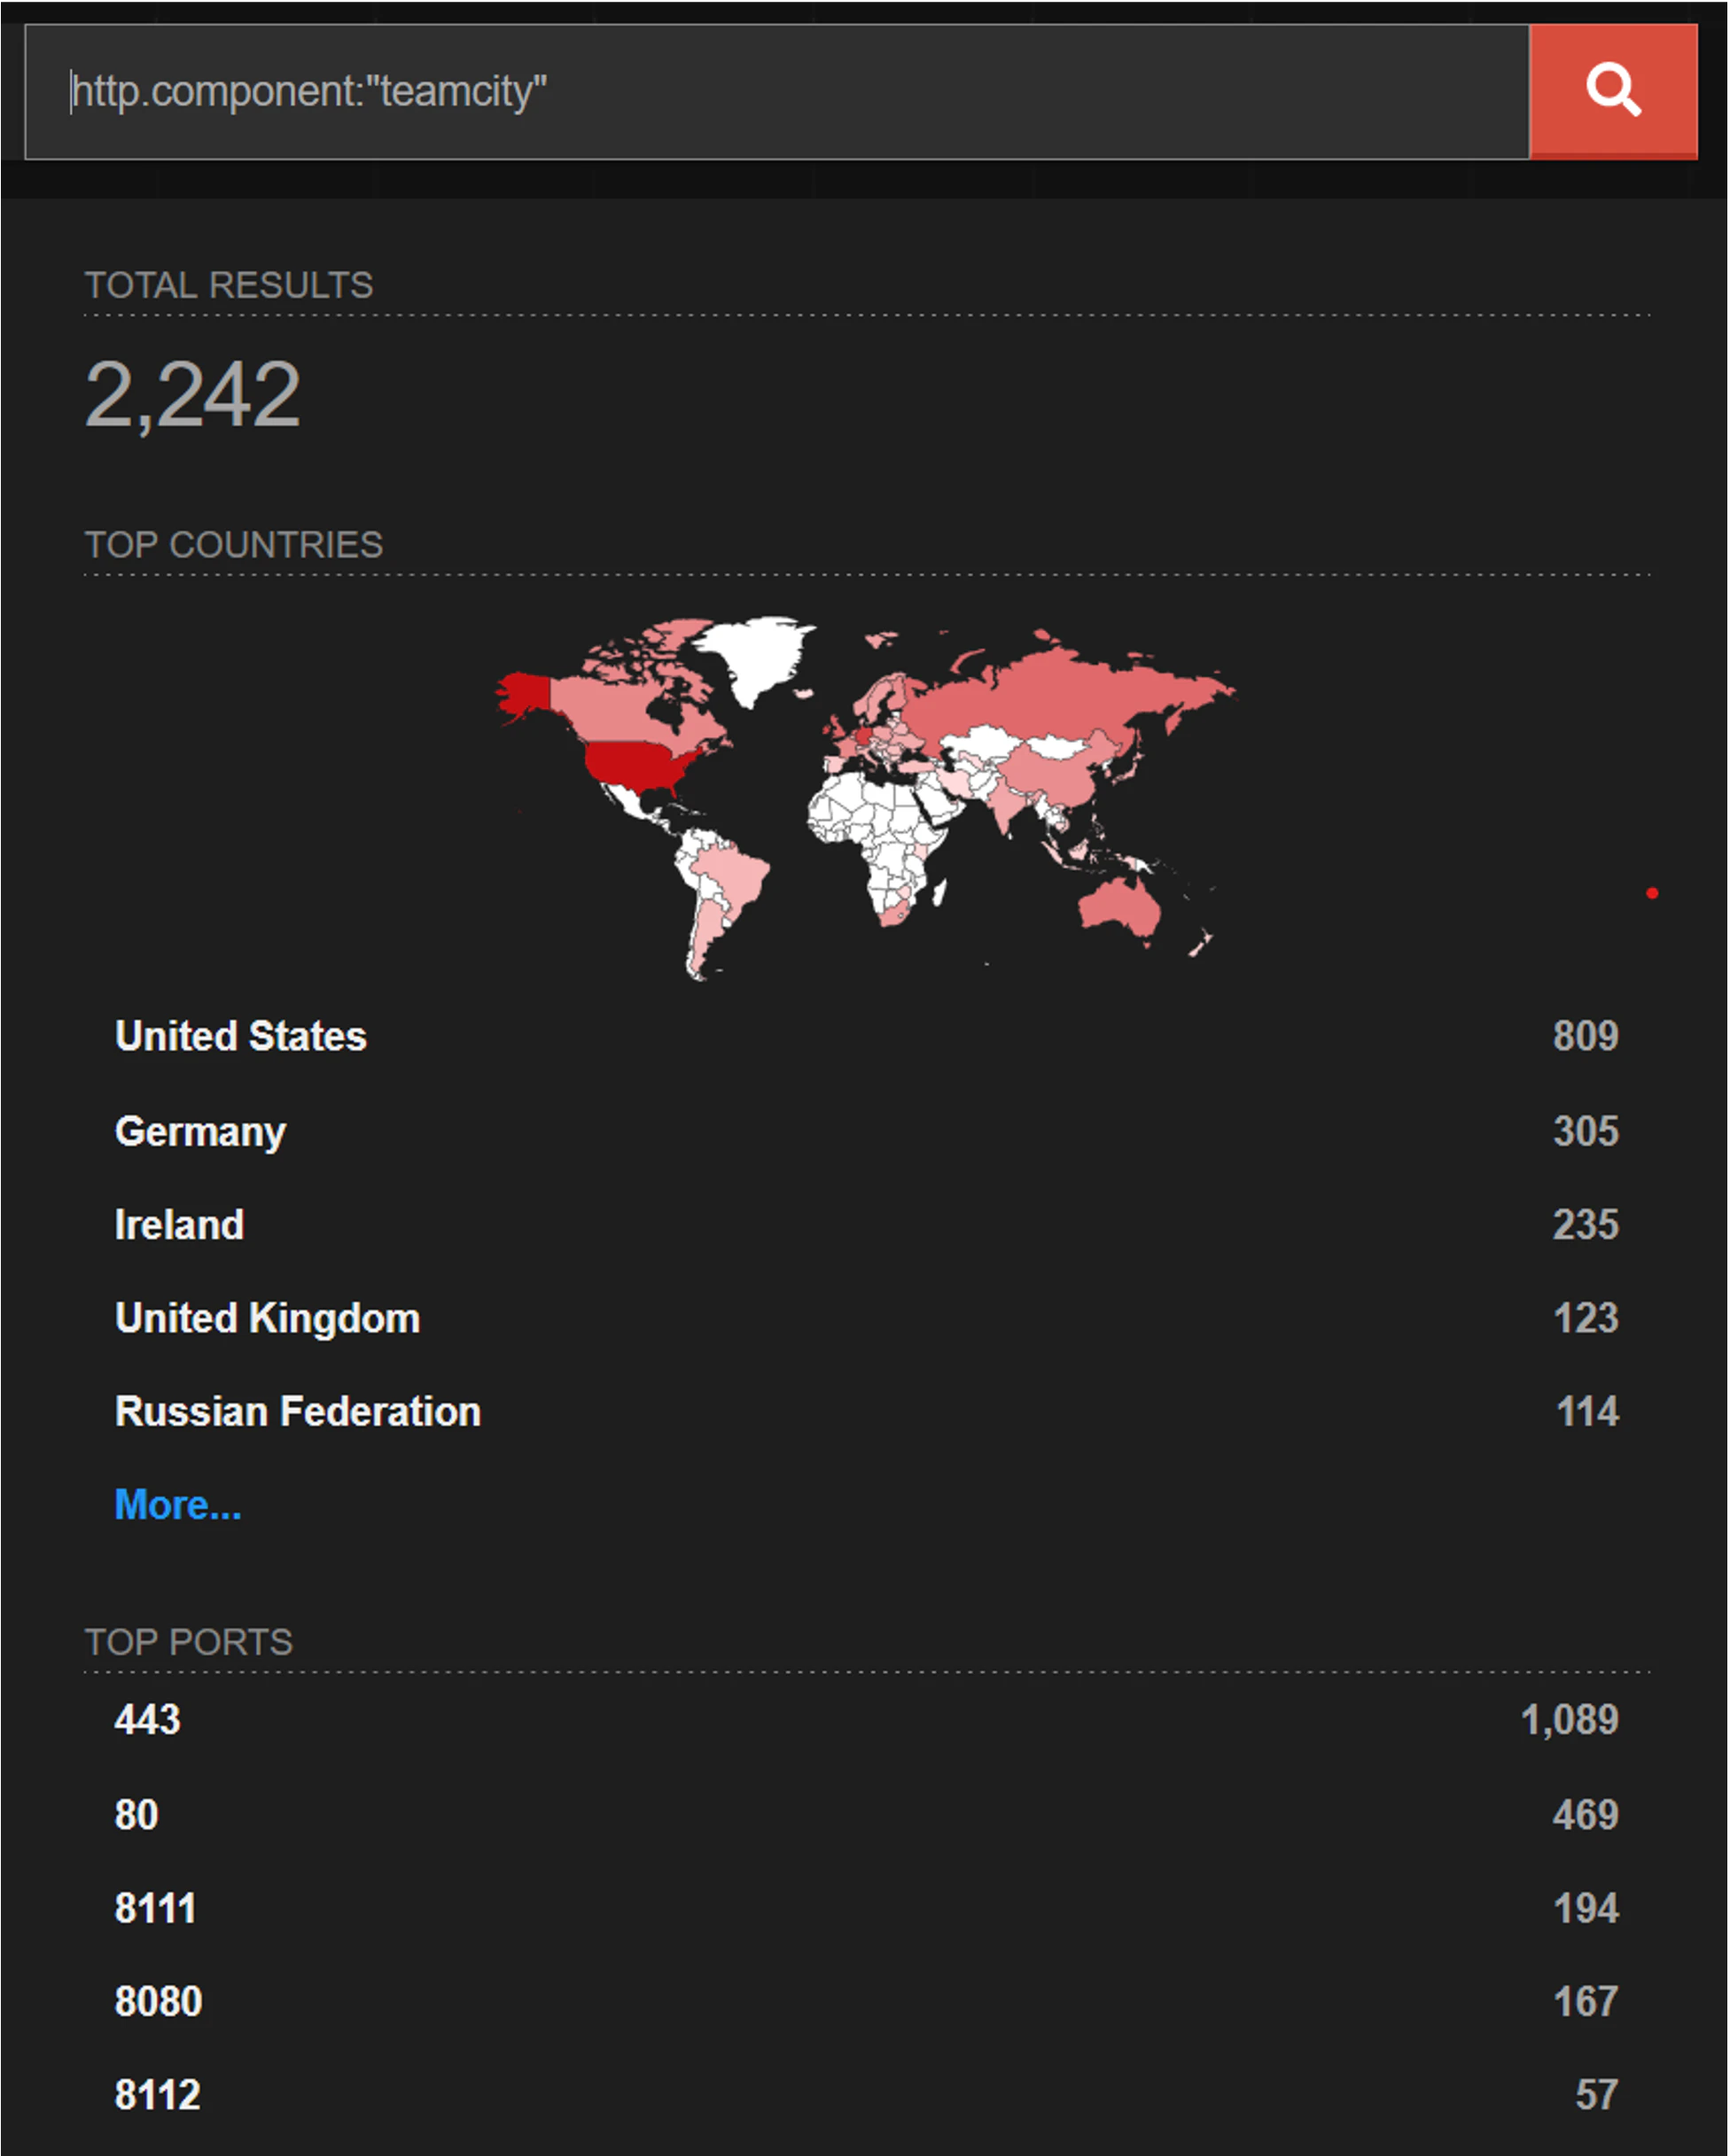The image size is (1730, 2156).
Task: Click the 469 count for port 80
Action: 1586,1815
